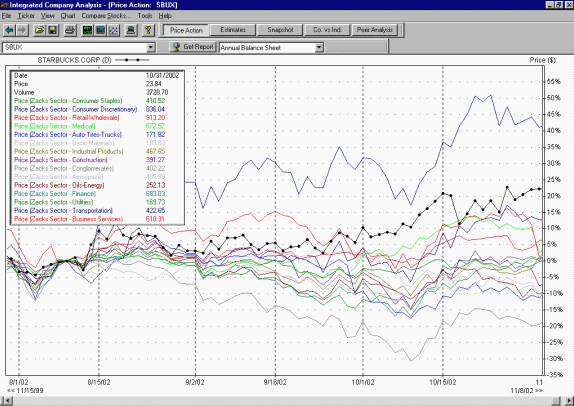Save with the floppy disk icon
574x406 pixels.
pos(52,30)
